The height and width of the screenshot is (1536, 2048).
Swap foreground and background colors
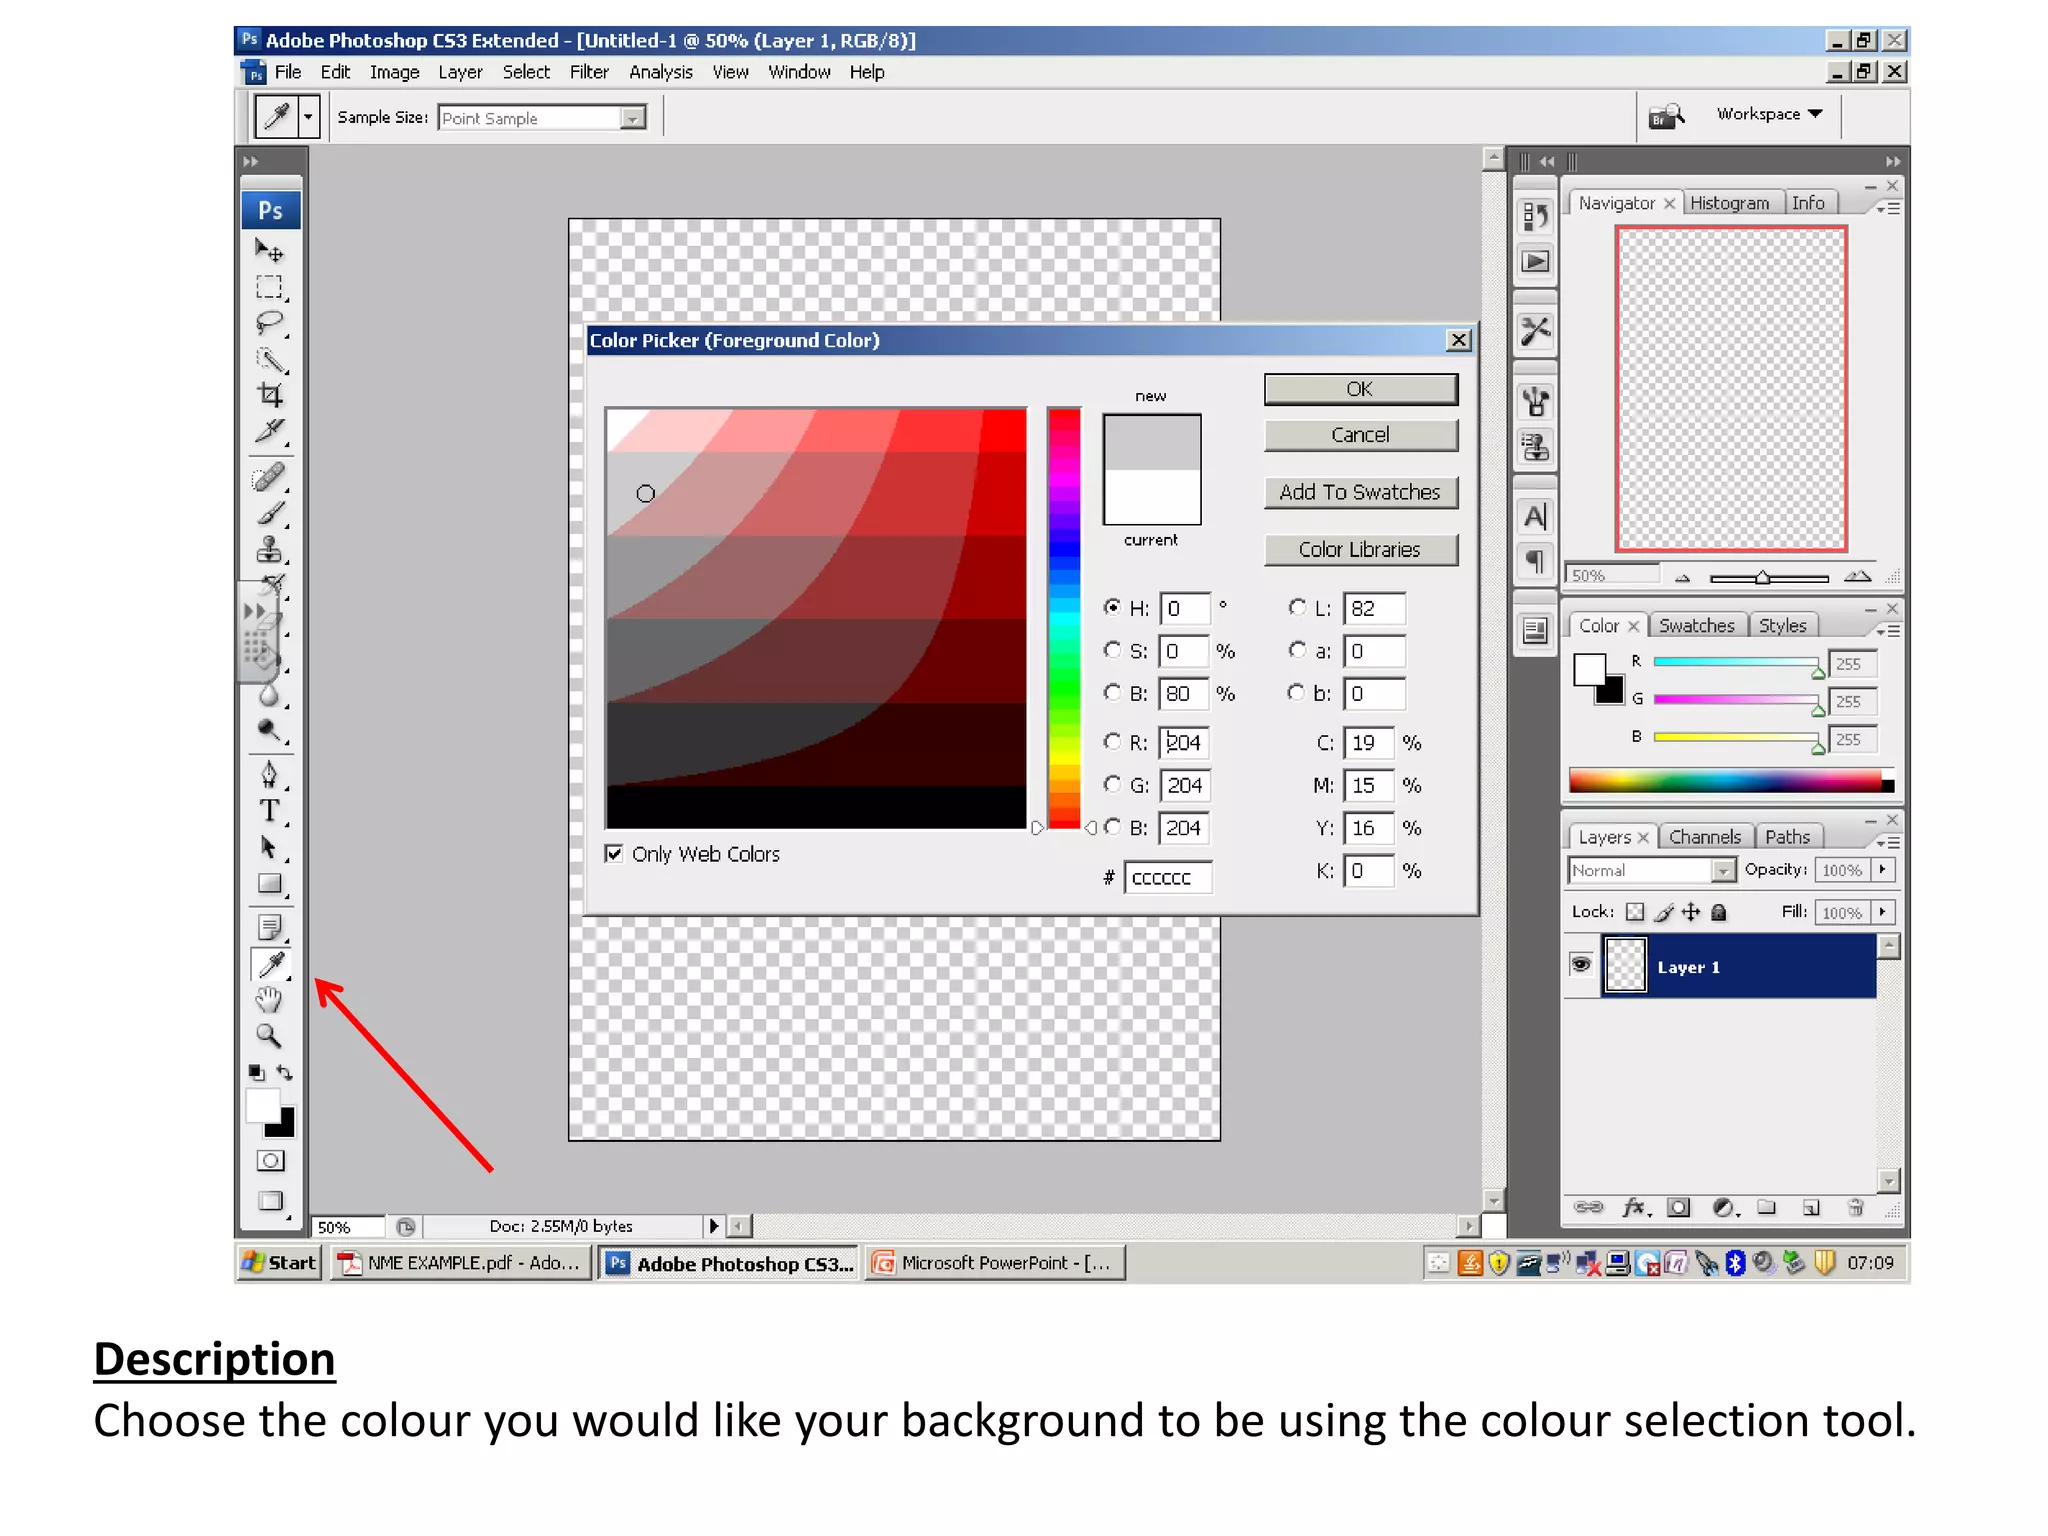(x=285, y=1072)
